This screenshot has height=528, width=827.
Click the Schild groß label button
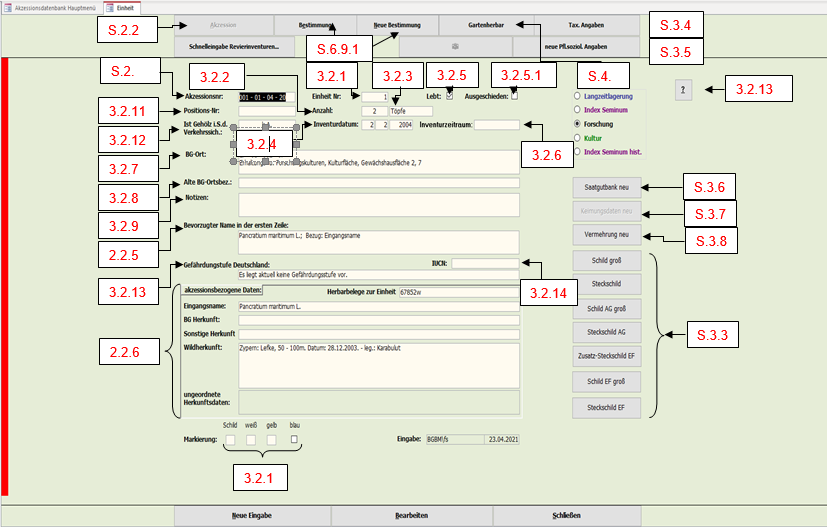(605, 260)
